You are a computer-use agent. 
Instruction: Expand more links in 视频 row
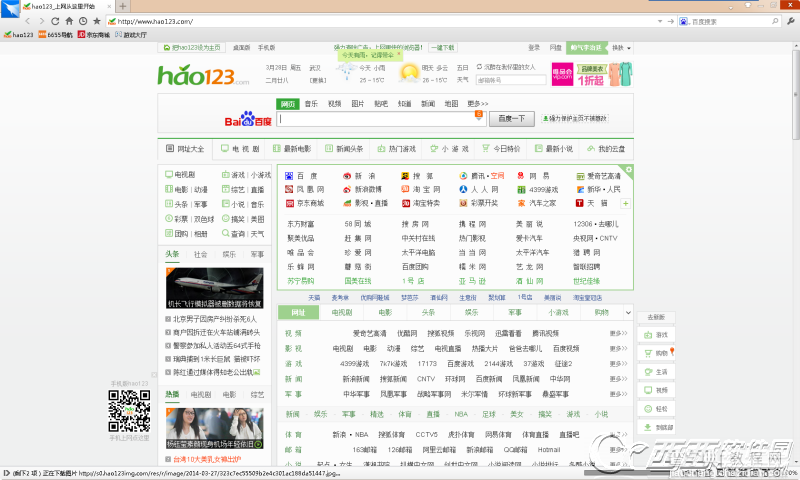[x=618, y=334]
